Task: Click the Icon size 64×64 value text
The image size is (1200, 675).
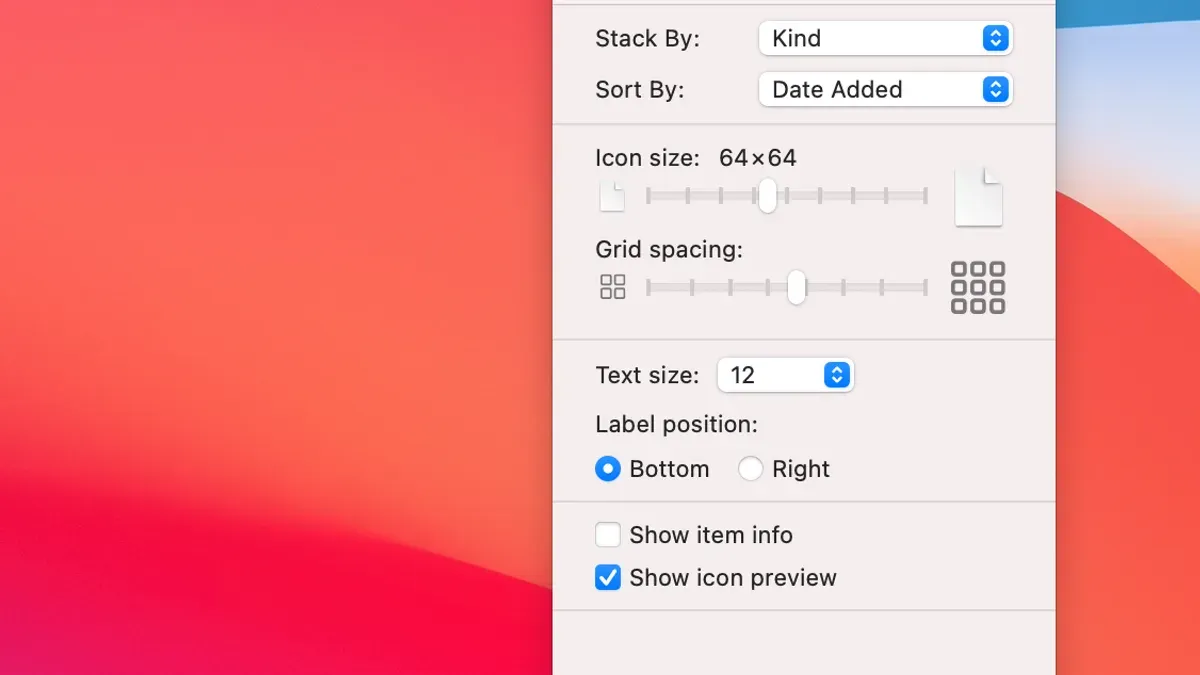Action: [x=758, y=158]
